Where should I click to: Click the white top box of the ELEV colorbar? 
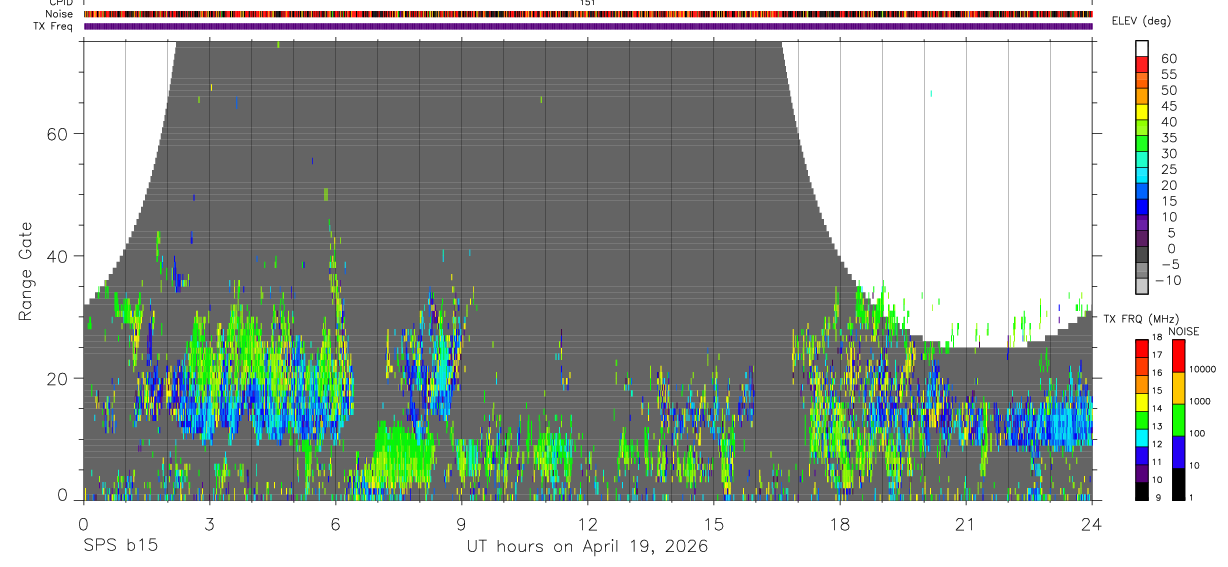[1142, 48]
